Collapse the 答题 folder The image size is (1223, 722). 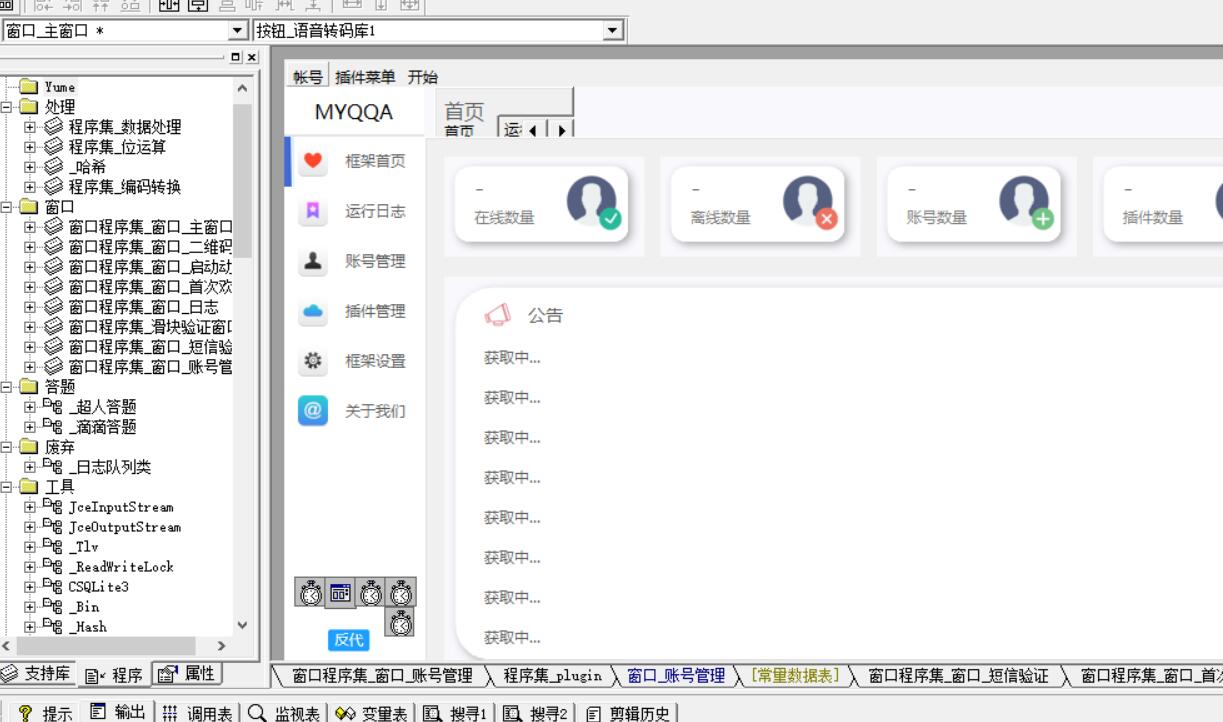pos(6,387)
